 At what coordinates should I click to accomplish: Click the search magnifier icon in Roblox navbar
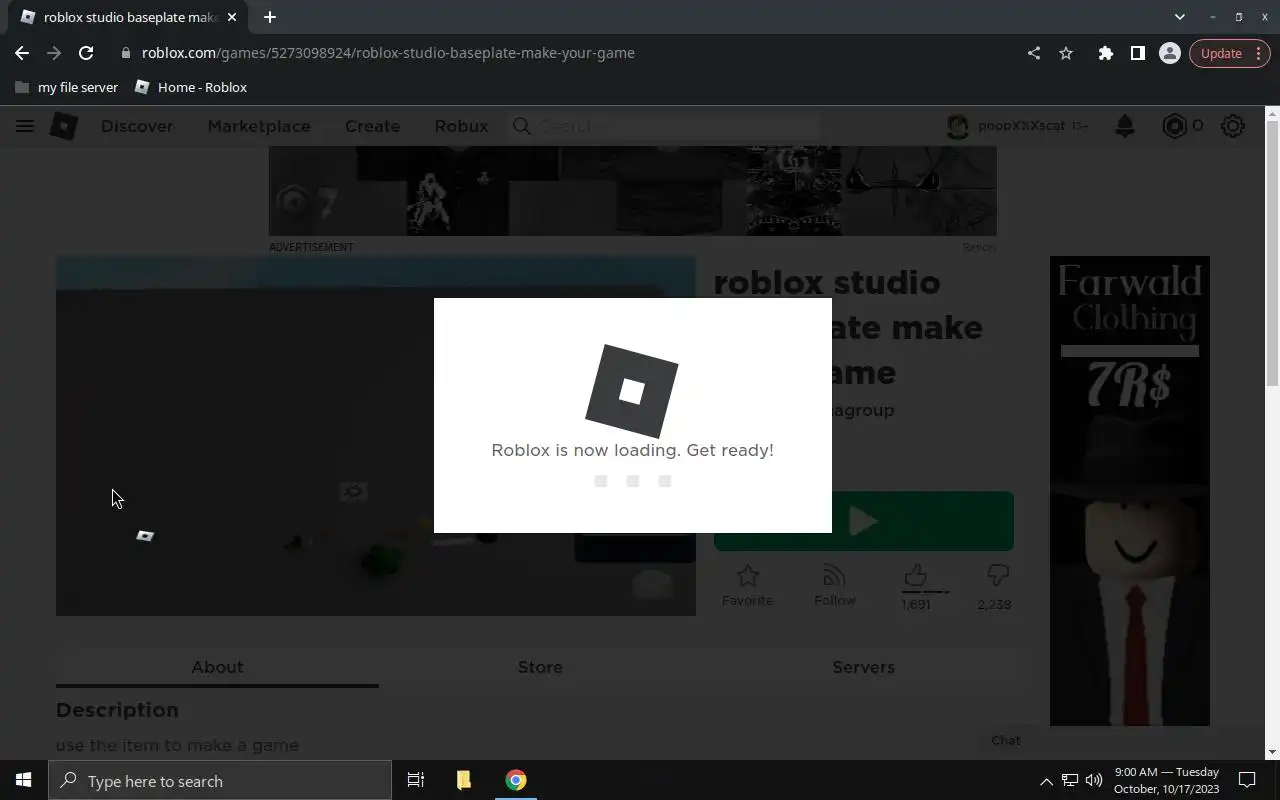(x=521, y=126)
